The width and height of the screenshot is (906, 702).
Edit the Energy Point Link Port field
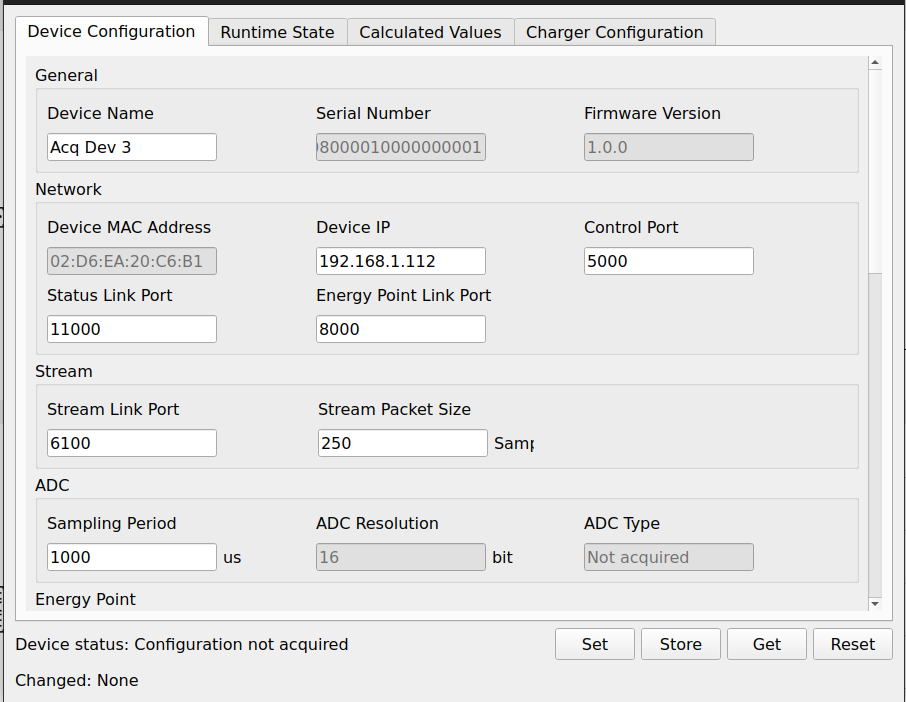click(400, 329)
